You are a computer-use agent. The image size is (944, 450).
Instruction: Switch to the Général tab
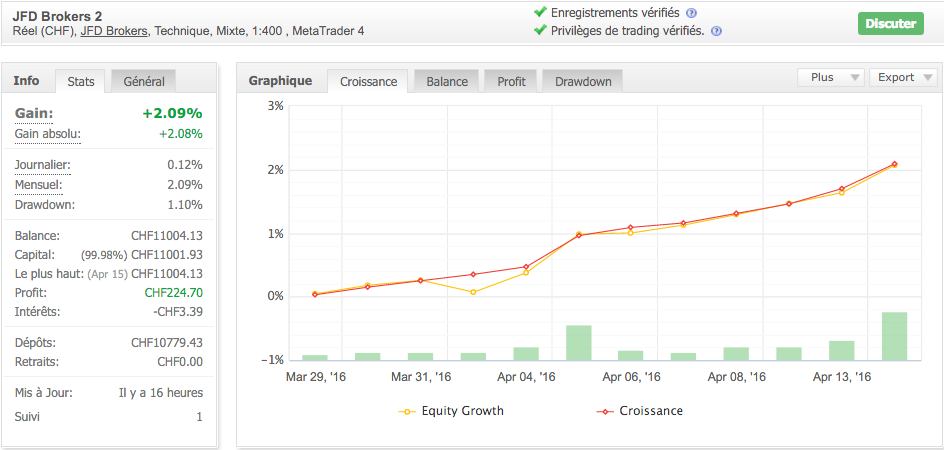pos(144,81)
